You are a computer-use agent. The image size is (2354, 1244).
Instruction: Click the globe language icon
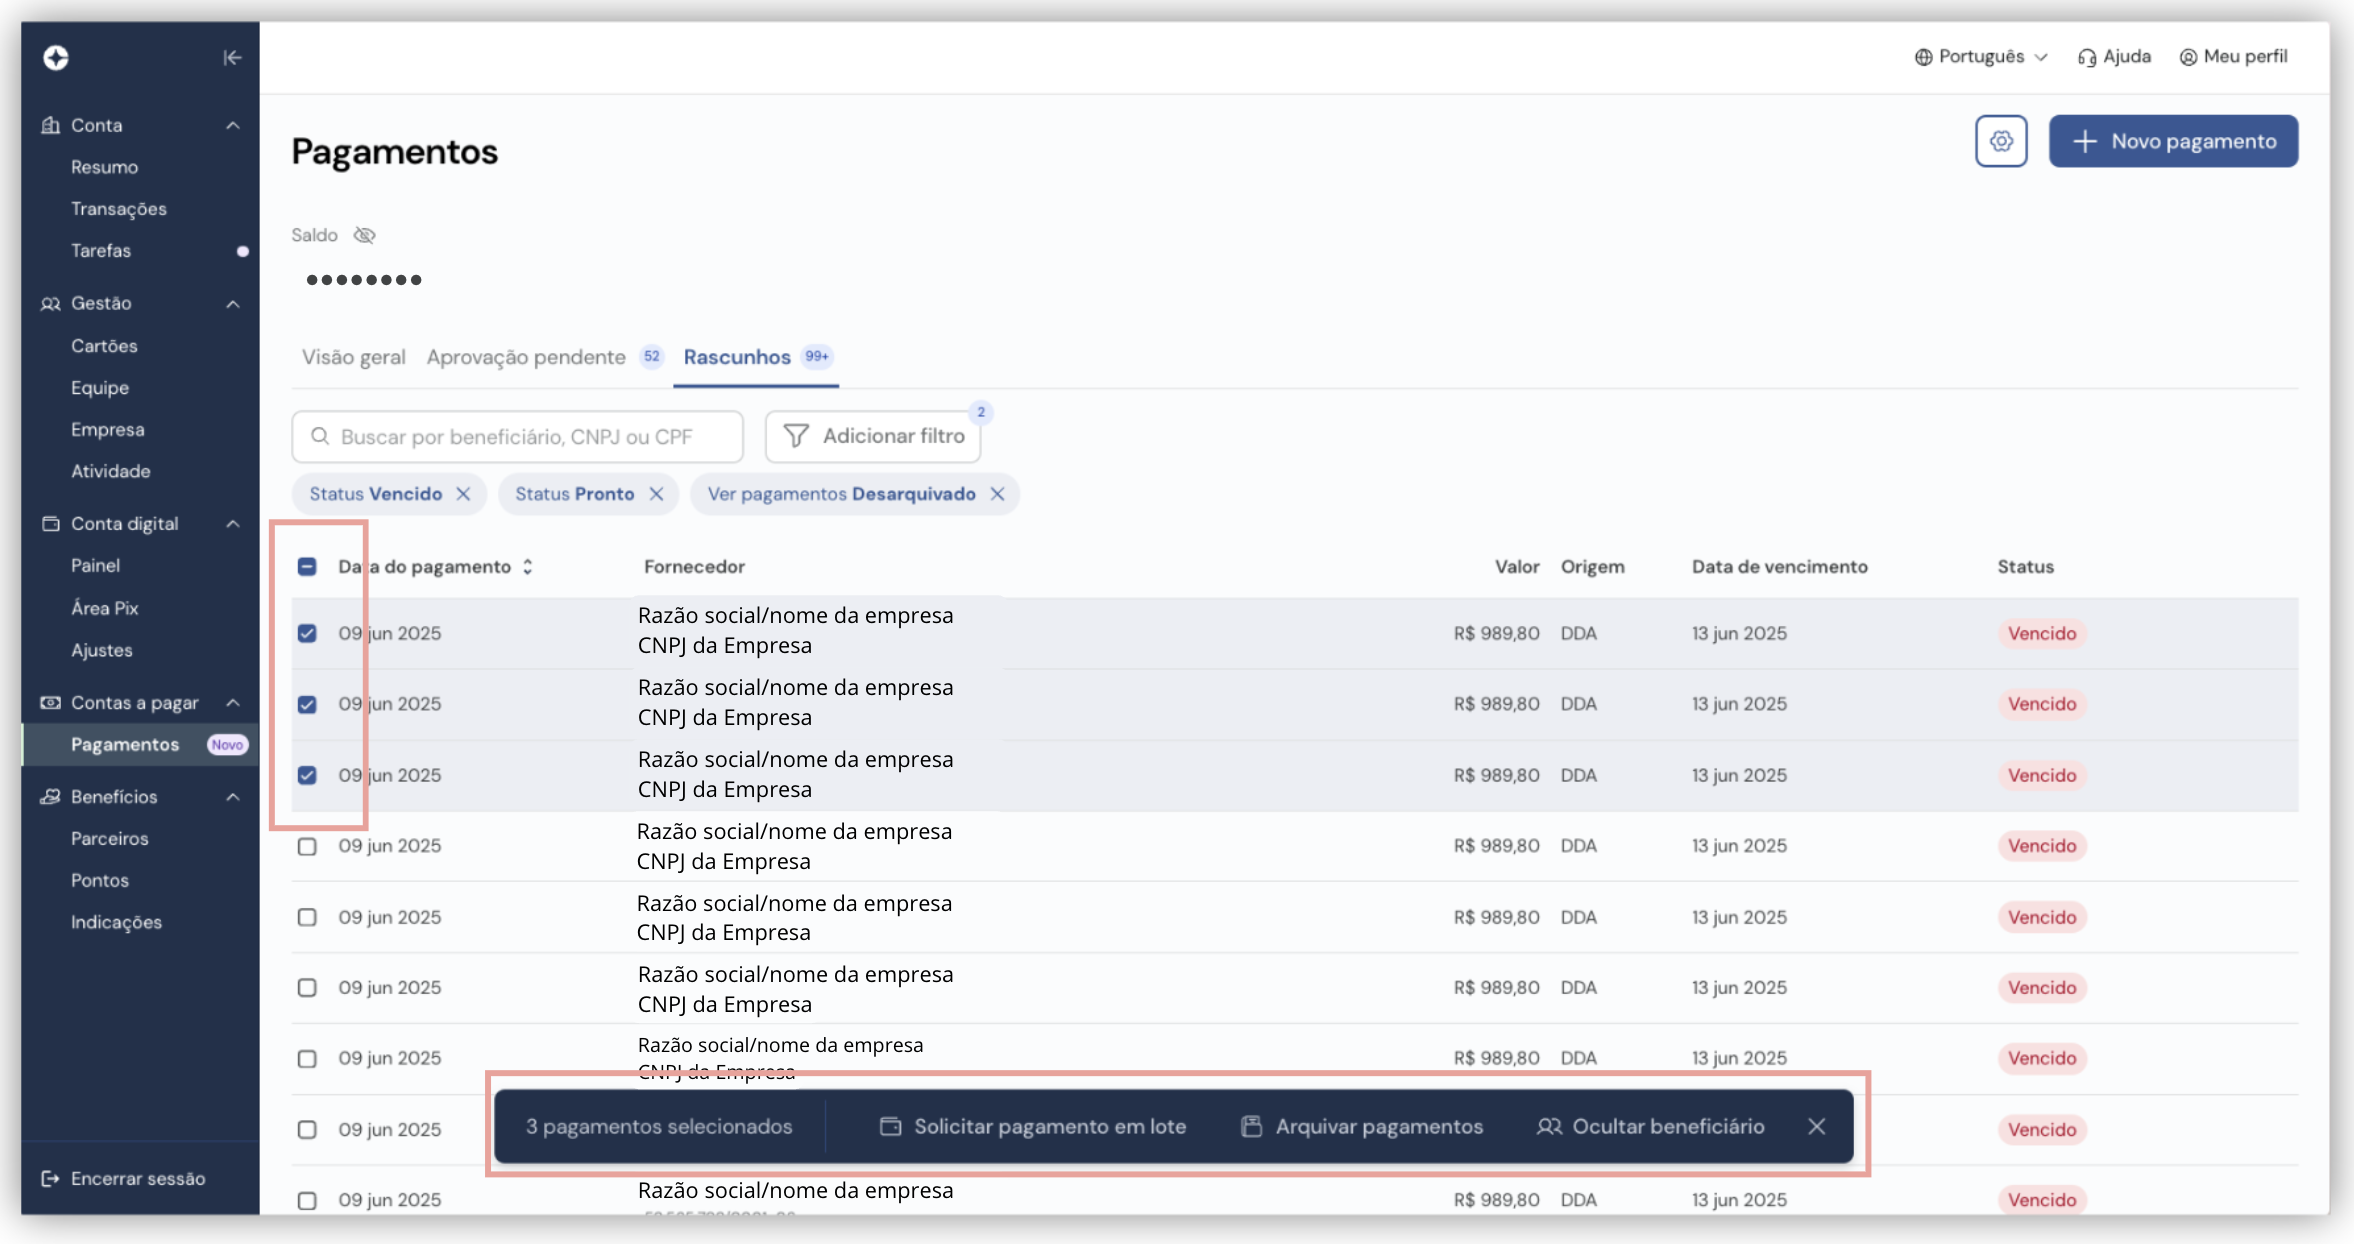coord(1923,57)
